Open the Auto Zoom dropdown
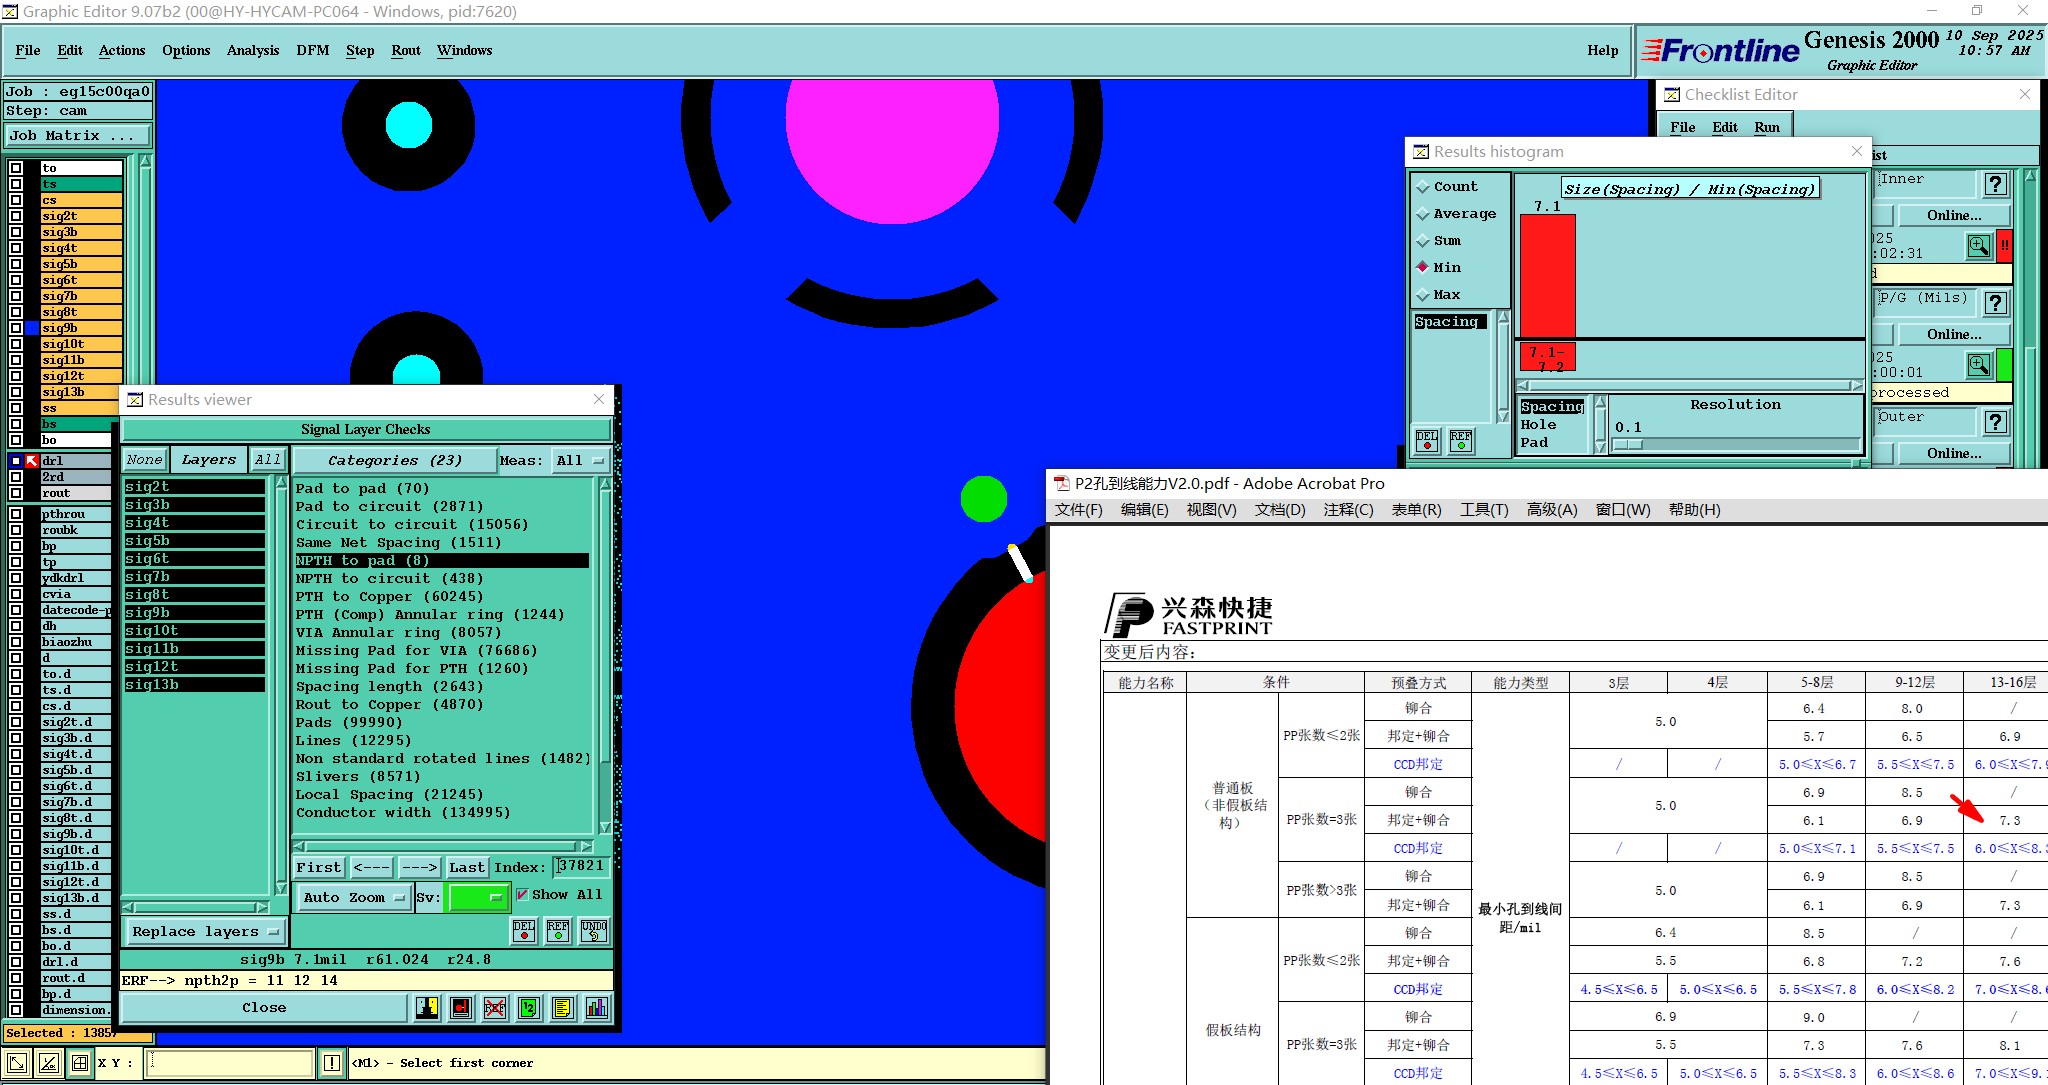This screenshot has height=1085, width=2048. pyautogui.click(x=353, y=898)
